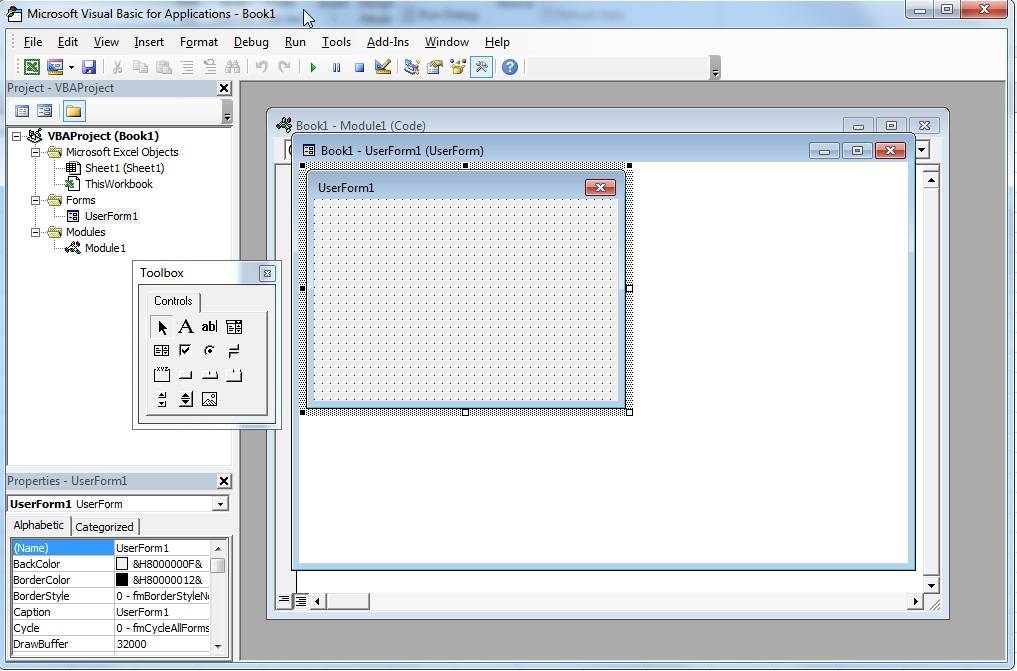Click the BorderColor property color swatch
1017x671 pixels.
pyautogui.click(x=122, y=580)
